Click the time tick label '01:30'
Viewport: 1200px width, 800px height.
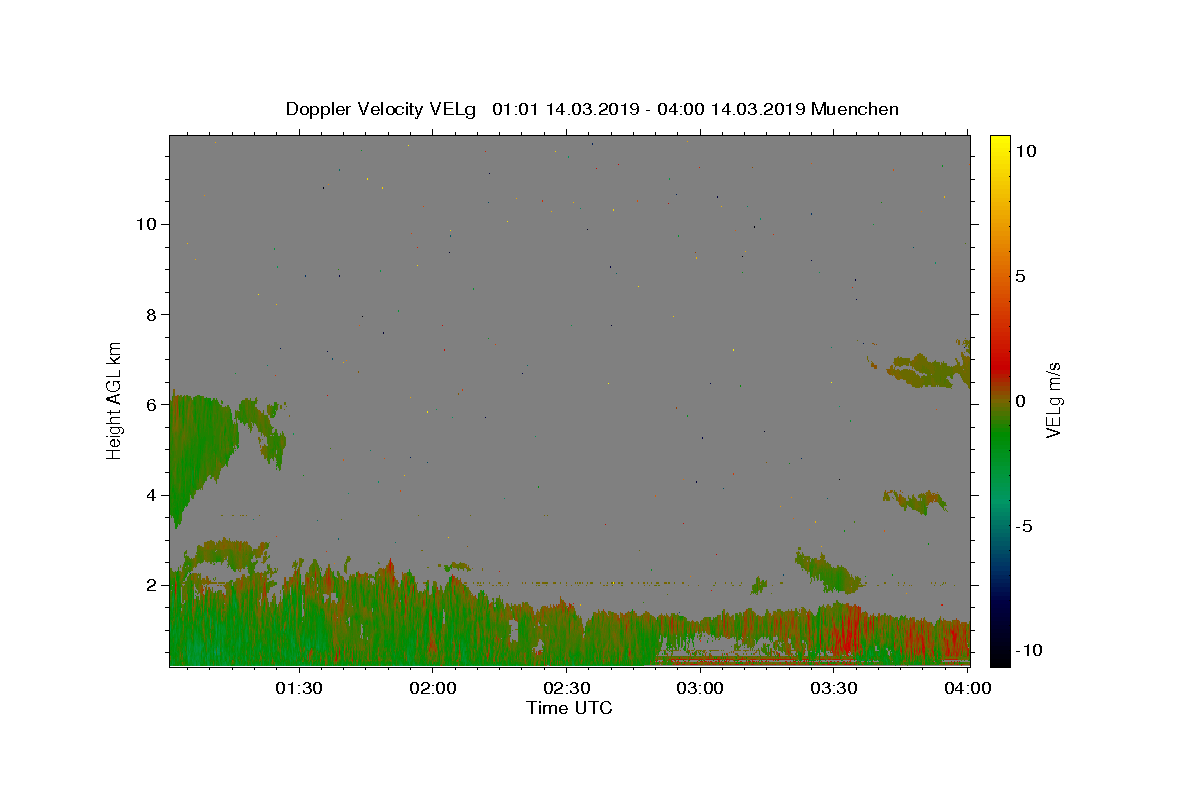pos(299,689)
